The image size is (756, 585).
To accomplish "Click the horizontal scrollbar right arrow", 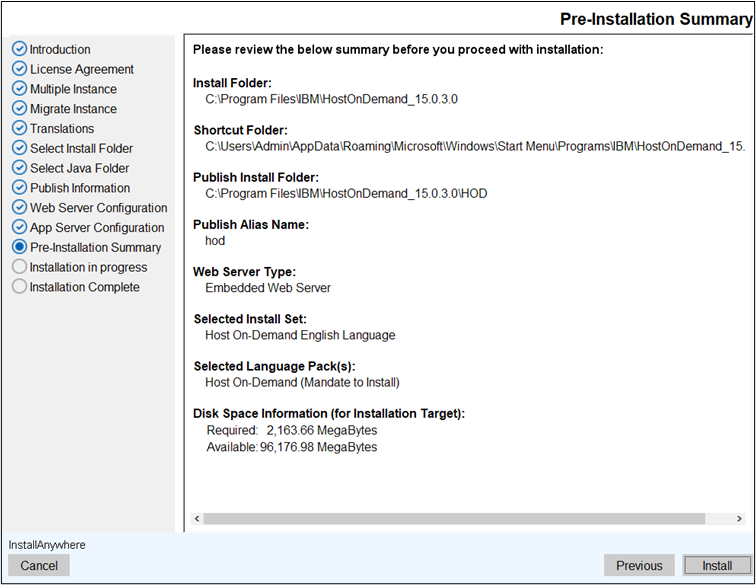I will [739, 519].
